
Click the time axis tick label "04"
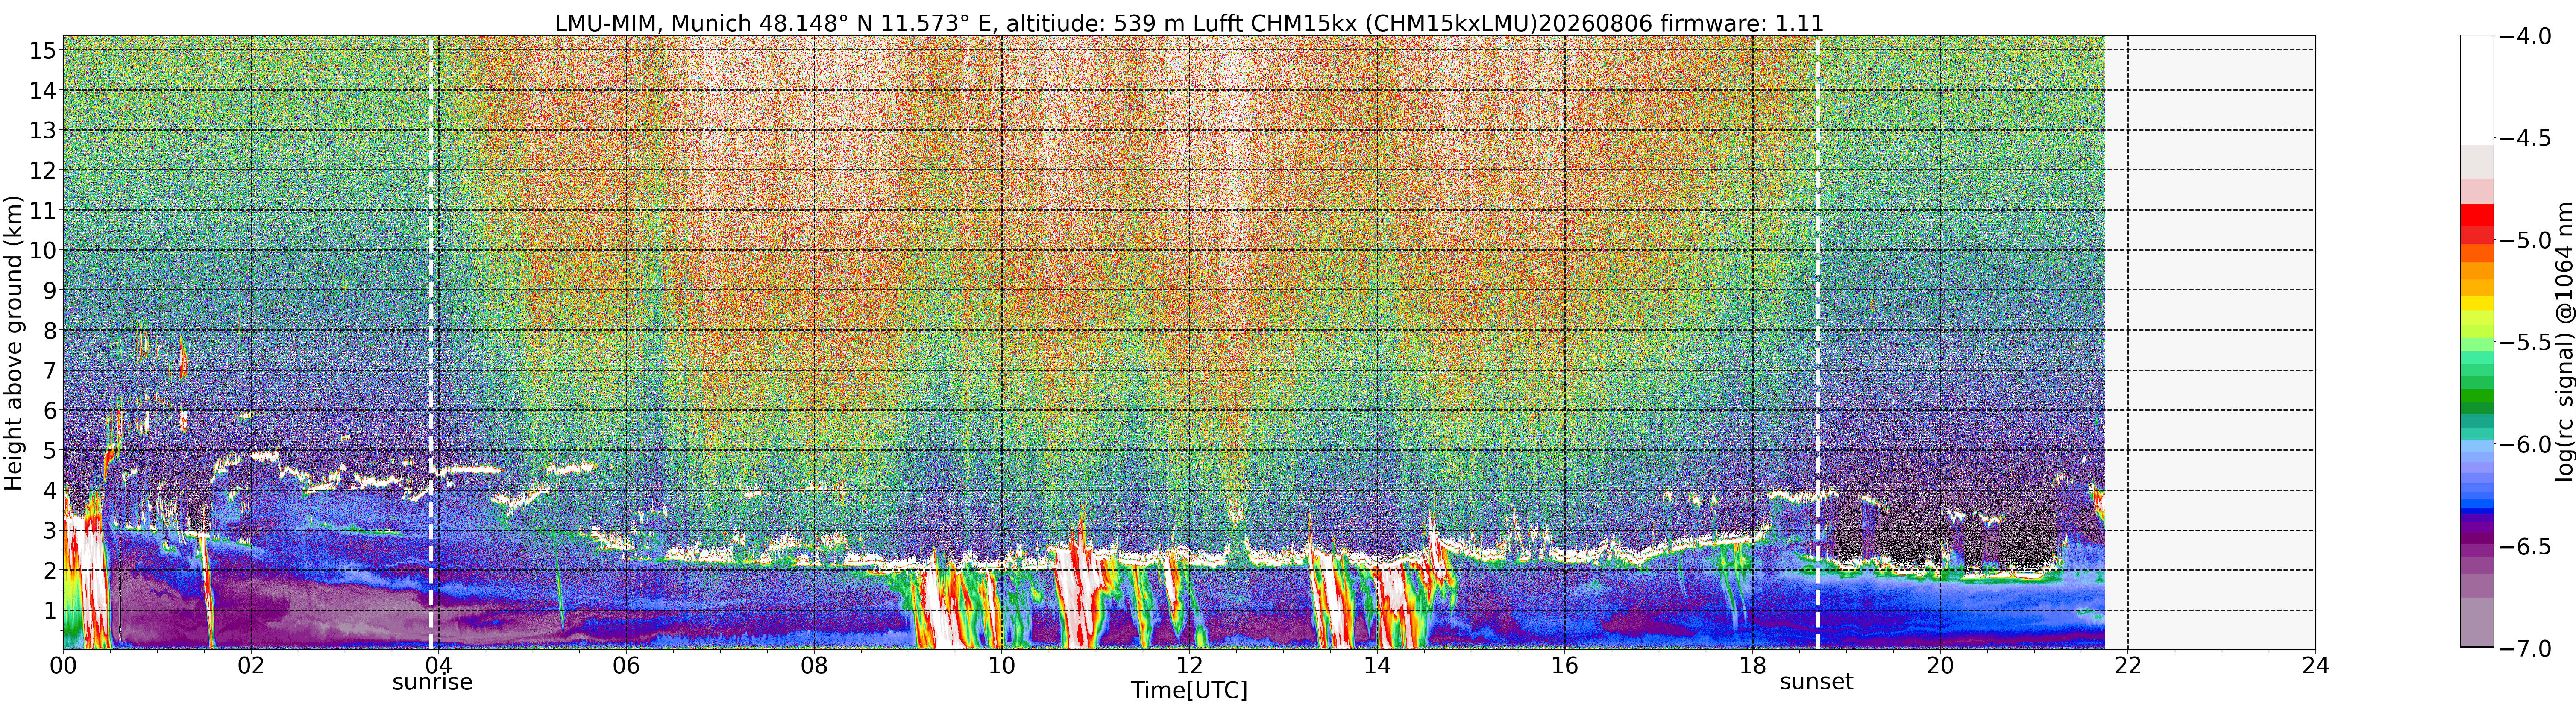[x=439, y=666]
